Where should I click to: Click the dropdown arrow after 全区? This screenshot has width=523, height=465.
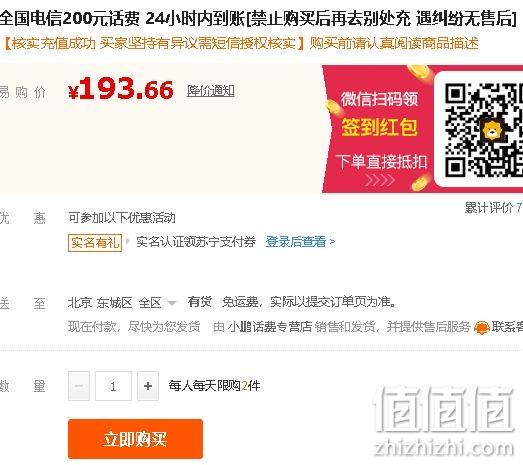pyautogui.click(x=171, y=303)
